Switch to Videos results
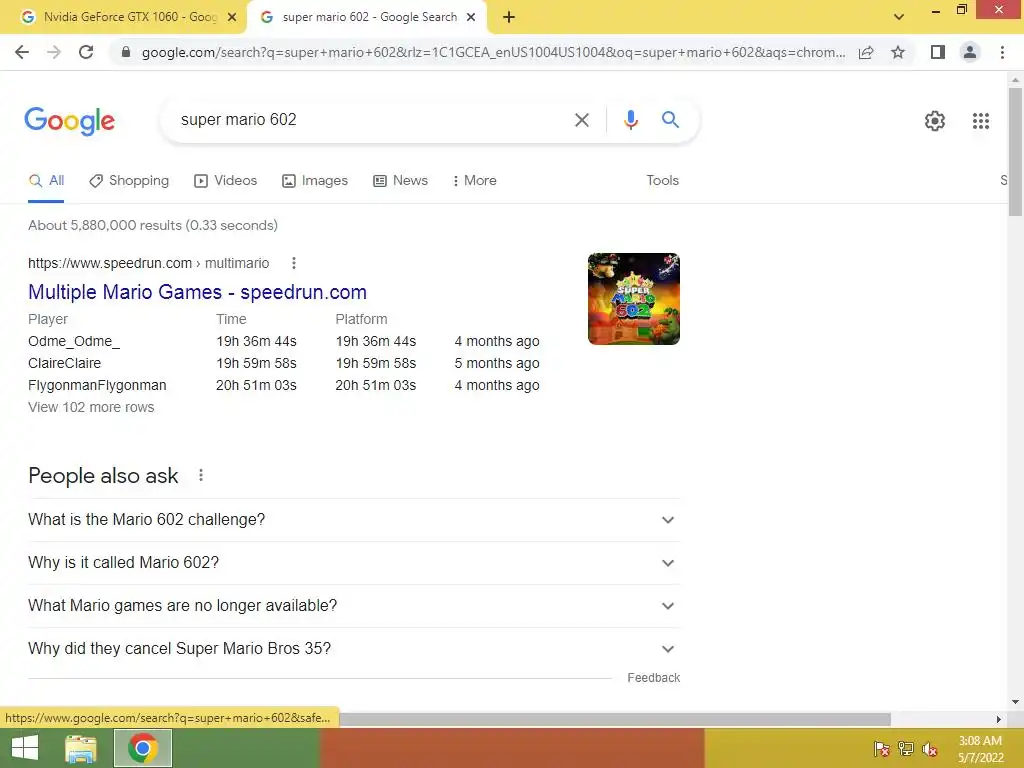Screen dimensions: 1024x768 226,181
